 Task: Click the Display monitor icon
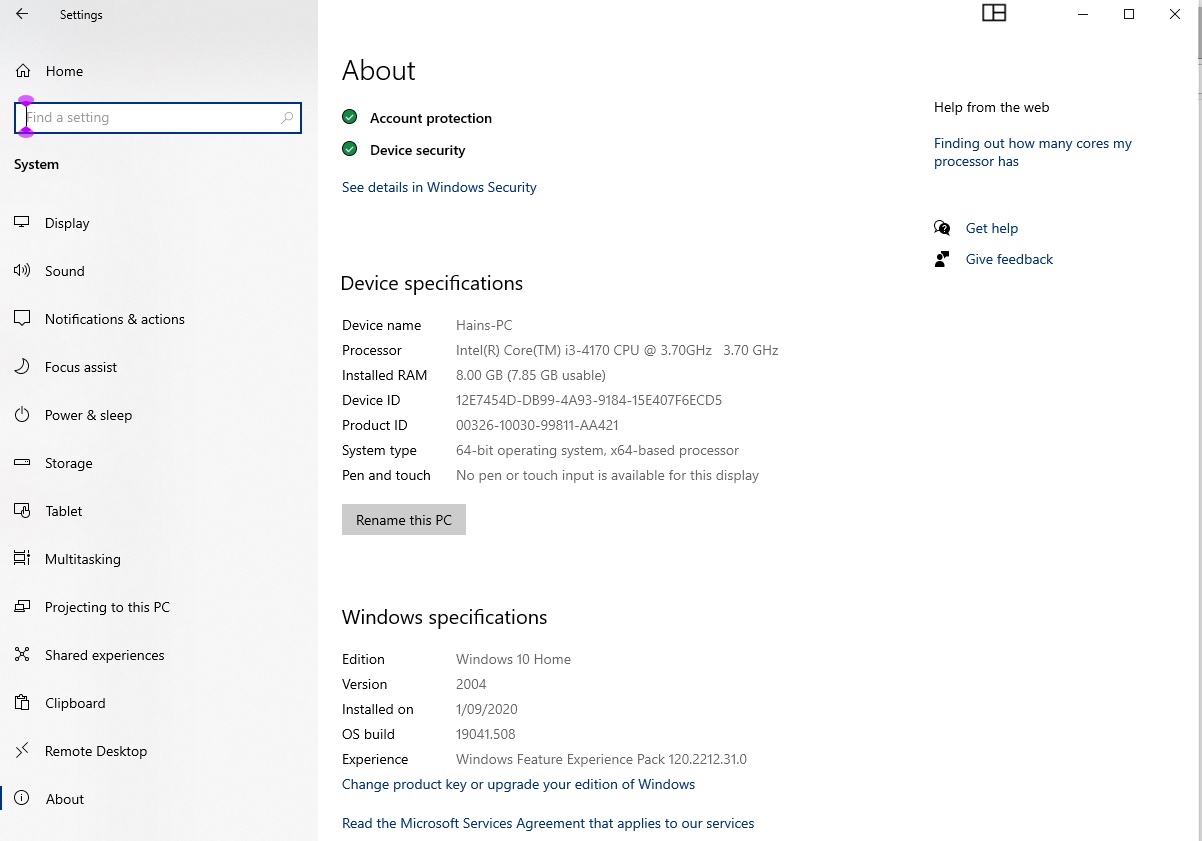tap(22, 223)
